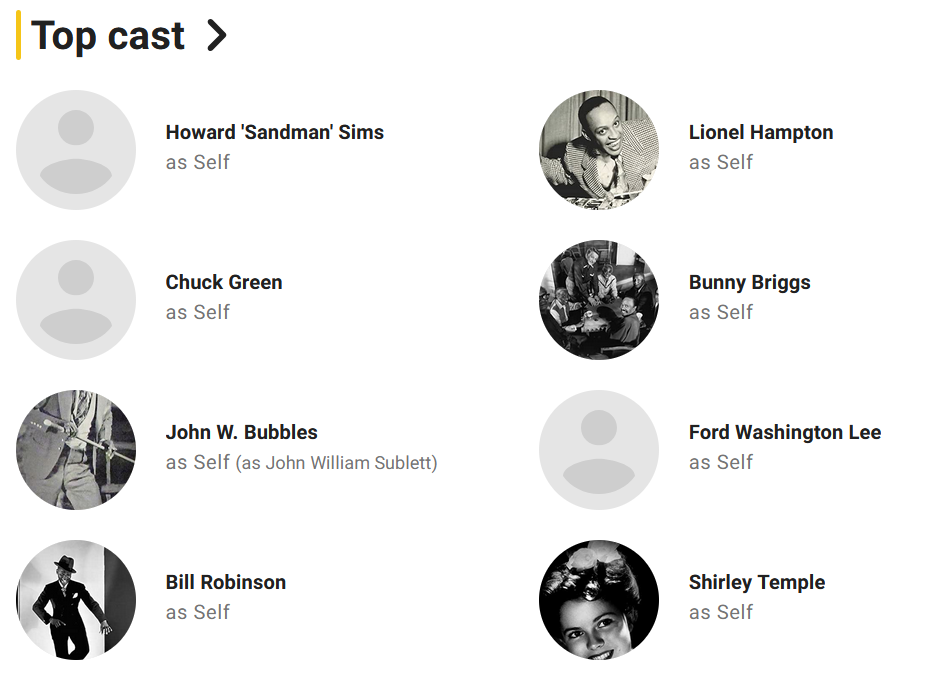Click the Bill Robinson name link
936x676 pixels.
pyautogui.click(x=226, y=582)
